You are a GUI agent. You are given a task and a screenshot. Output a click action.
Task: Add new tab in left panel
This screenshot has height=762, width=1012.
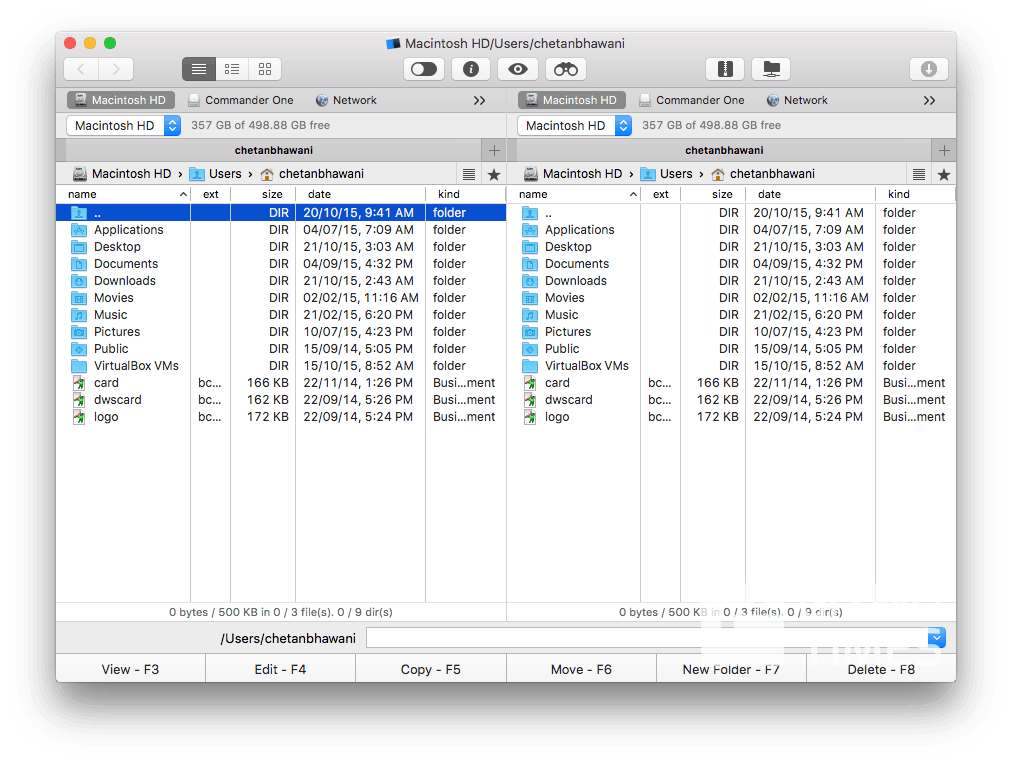[x=494, y=150]
